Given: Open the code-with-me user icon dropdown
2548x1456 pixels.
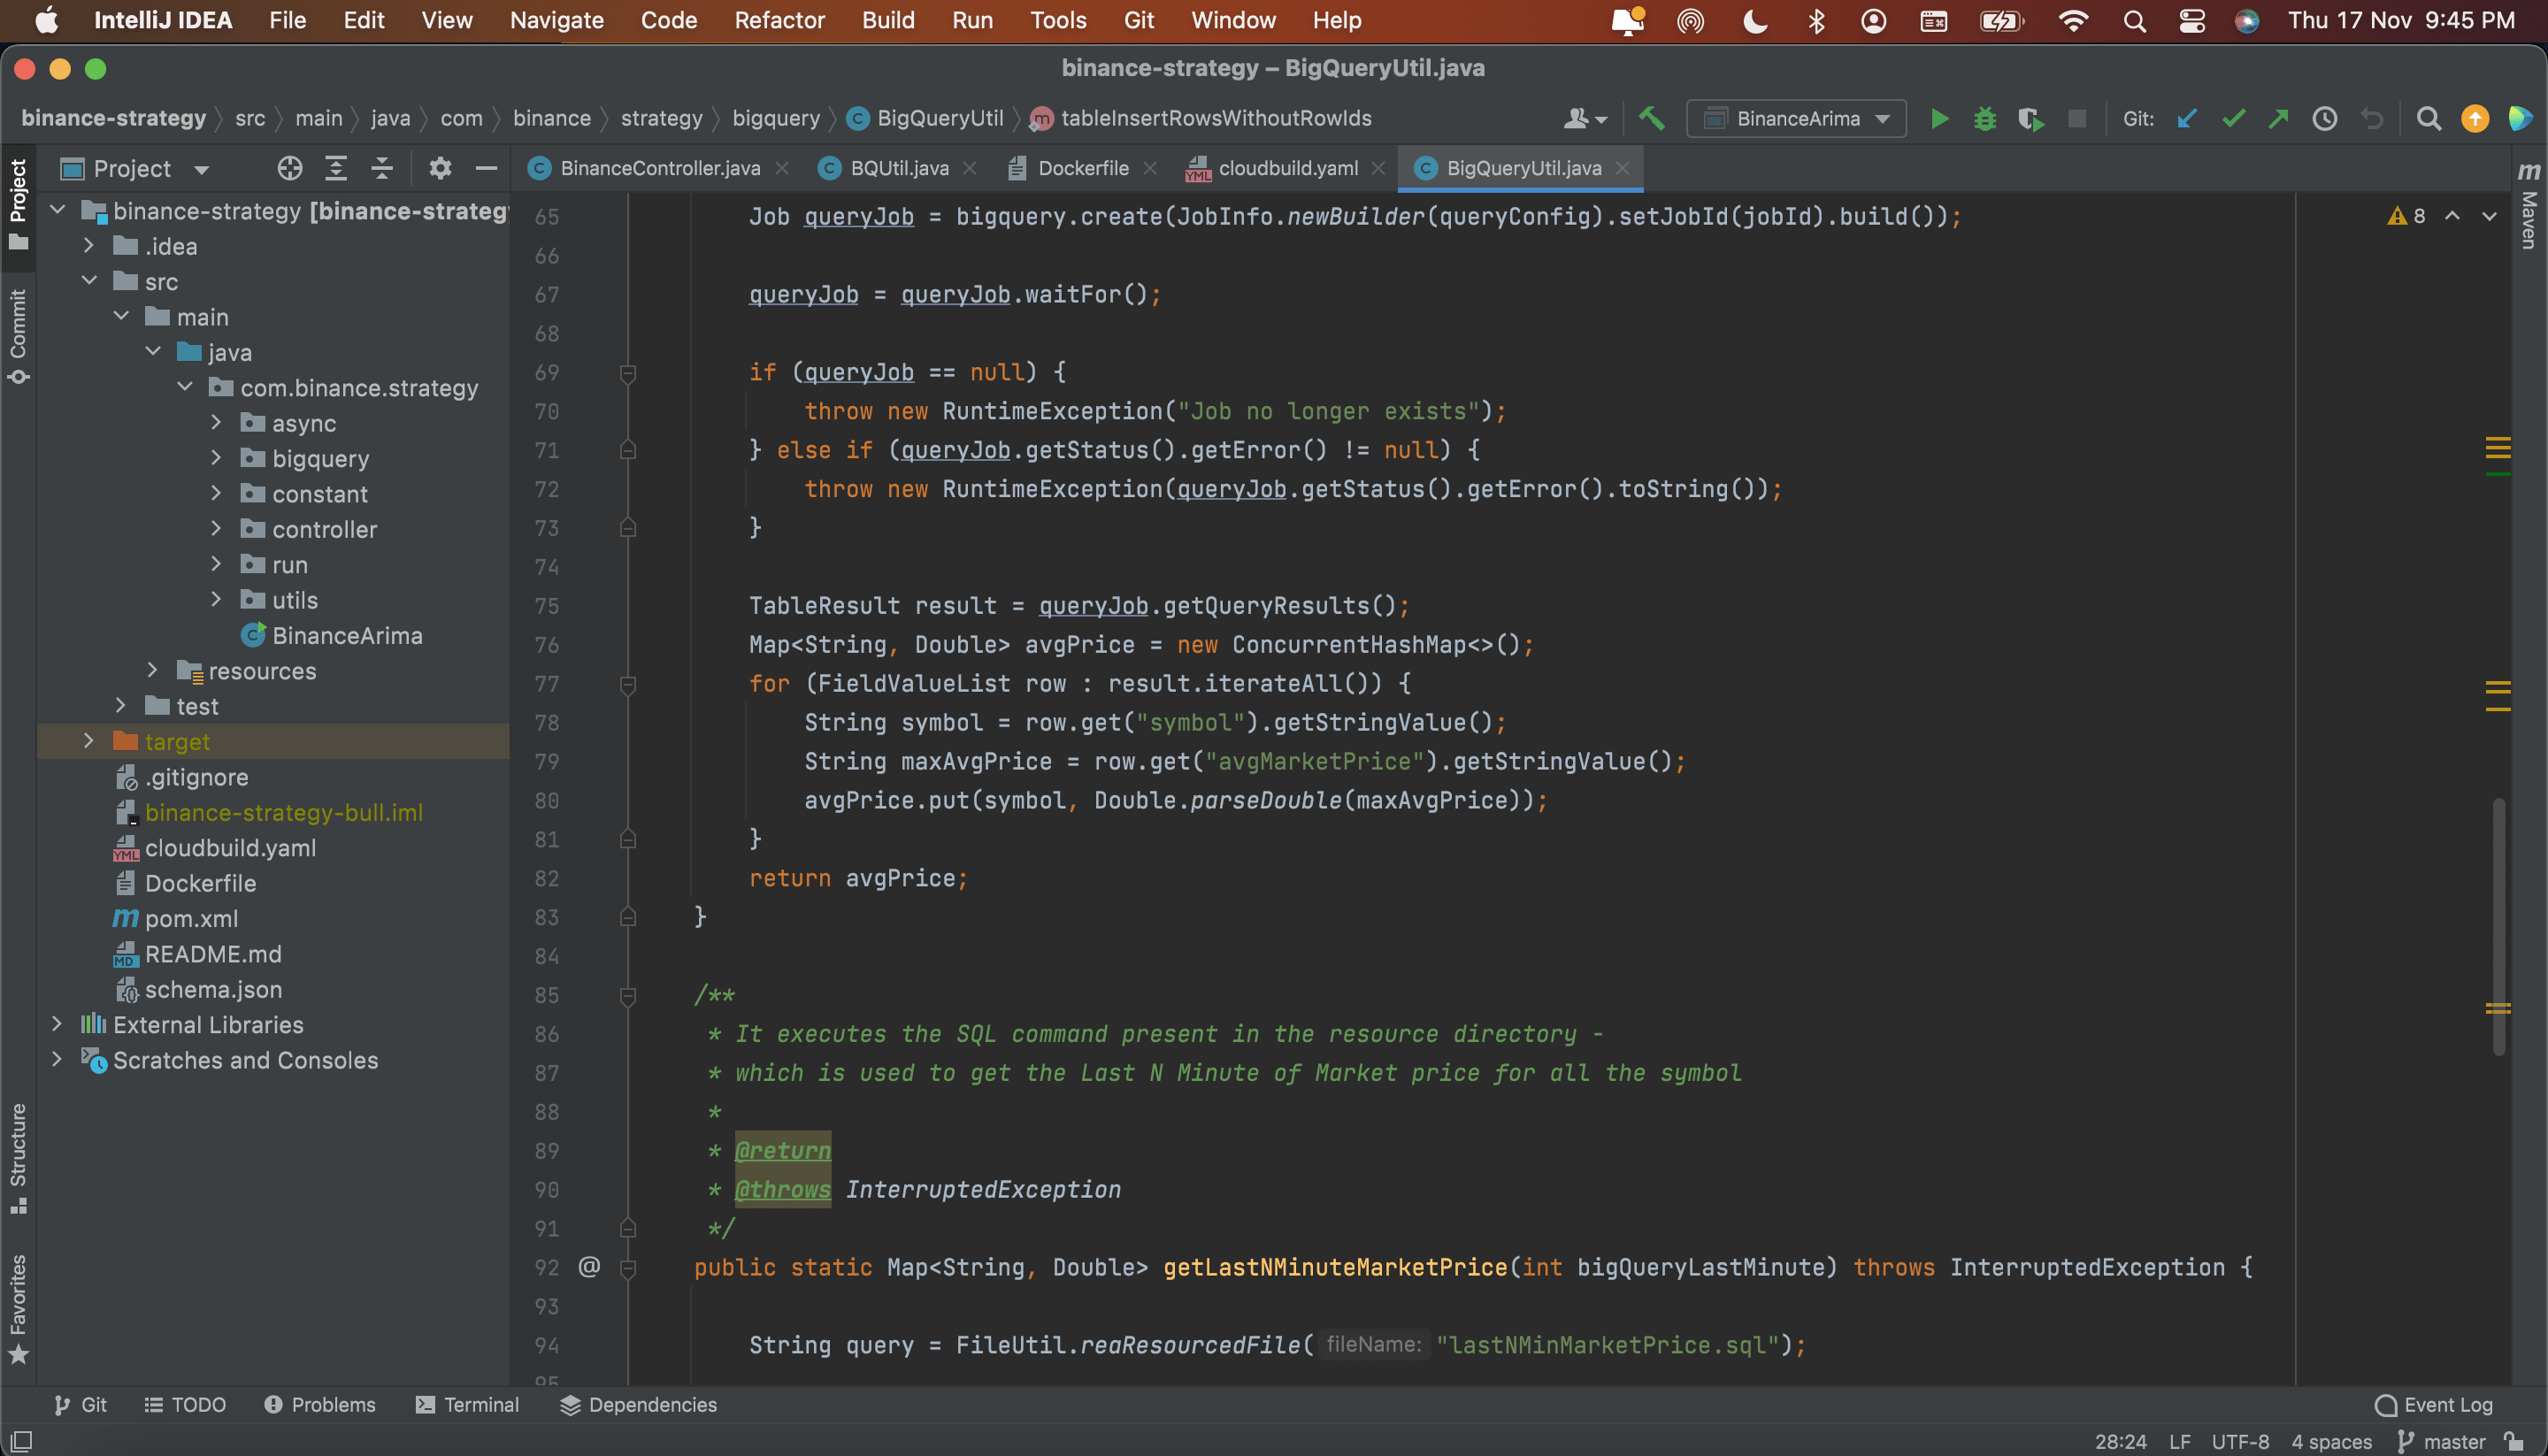Looking at the screenshot, I should click(x=1585, y=118).
